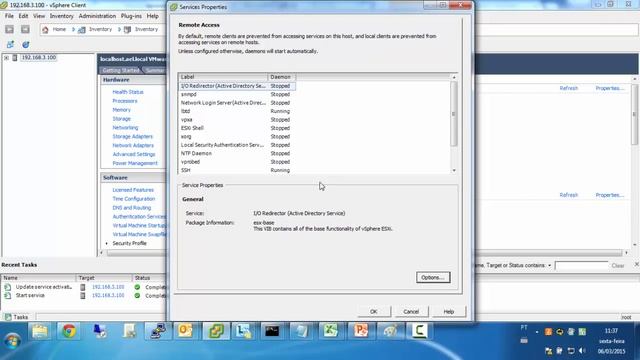Sort services by Label column header

click(223, 77)
